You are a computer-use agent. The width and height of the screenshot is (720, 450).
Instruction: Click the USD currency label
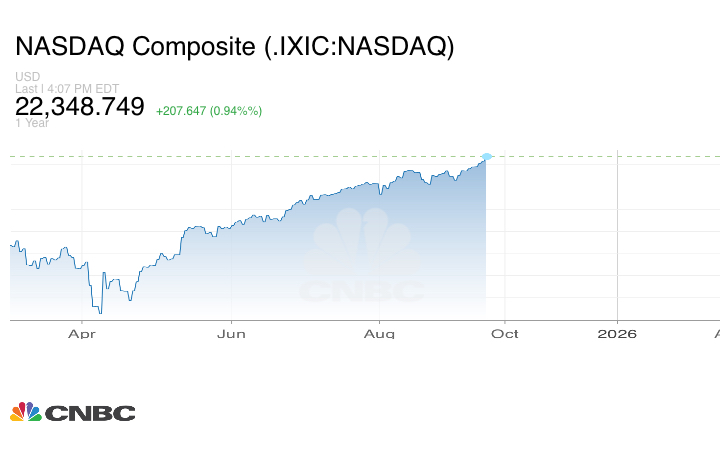(x=27, y=77)
